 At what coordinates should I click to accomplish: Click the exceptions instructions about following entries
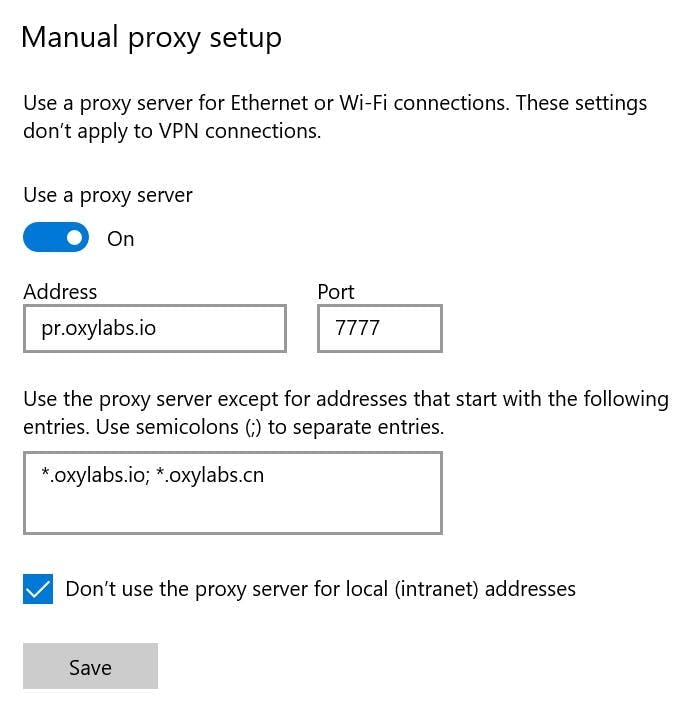(346, 399)
